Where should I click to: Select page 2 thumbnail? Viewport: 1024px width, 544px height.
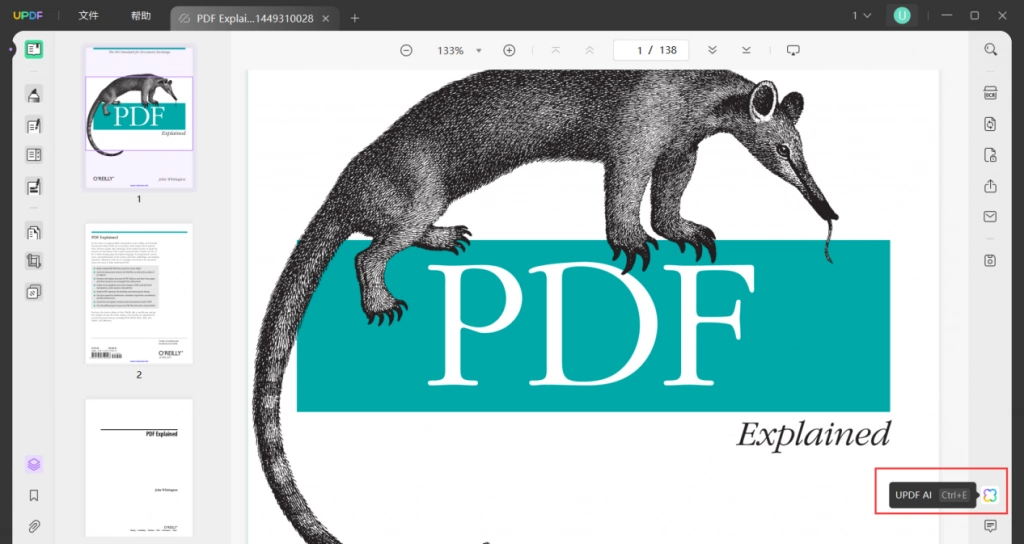click(x=139, y=294)
